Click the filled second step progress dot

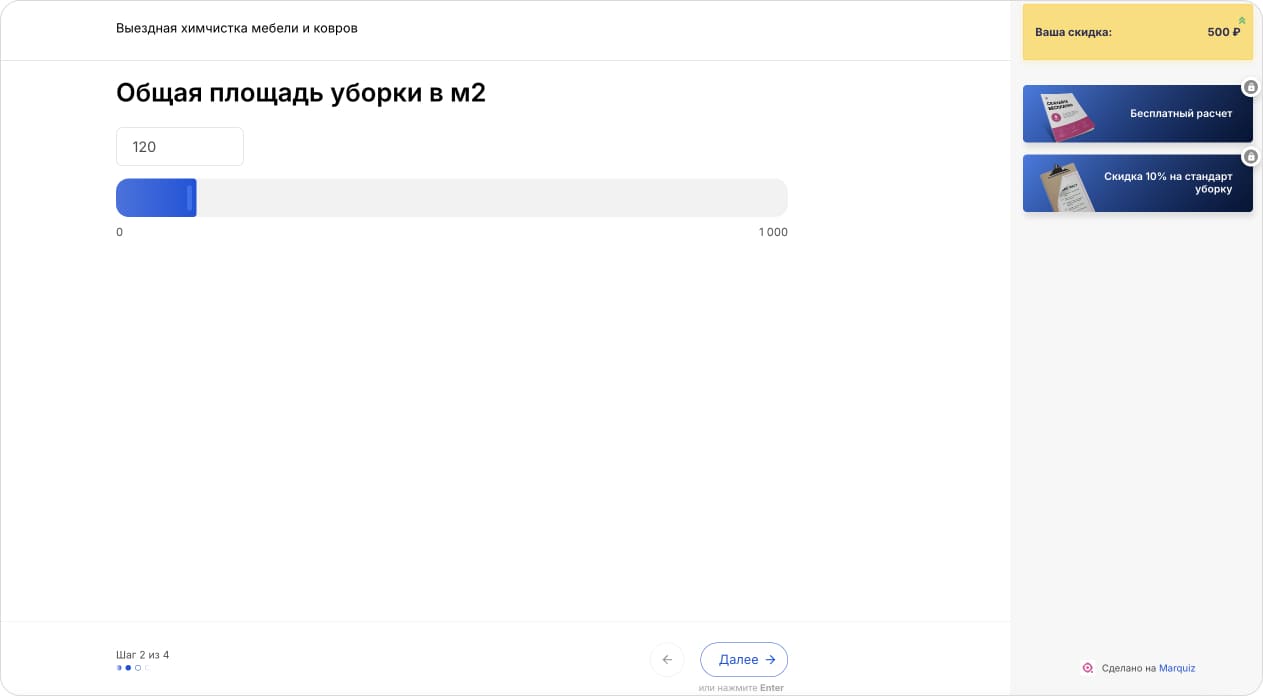click(128, 667)
